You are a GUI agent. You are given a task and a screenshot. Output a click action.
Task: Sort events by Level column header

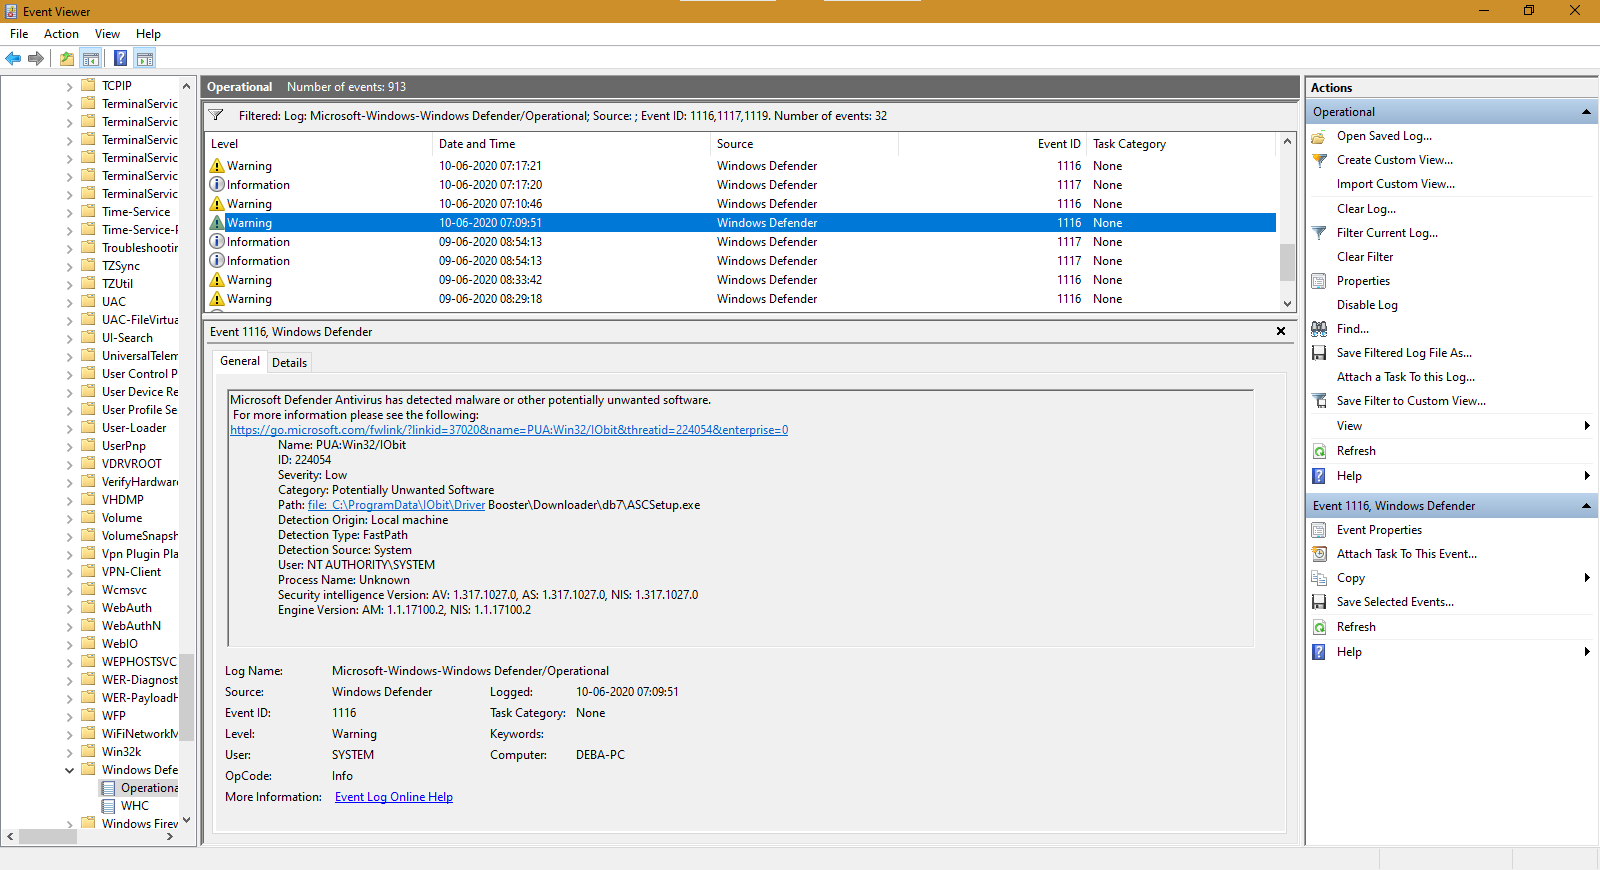318,144
